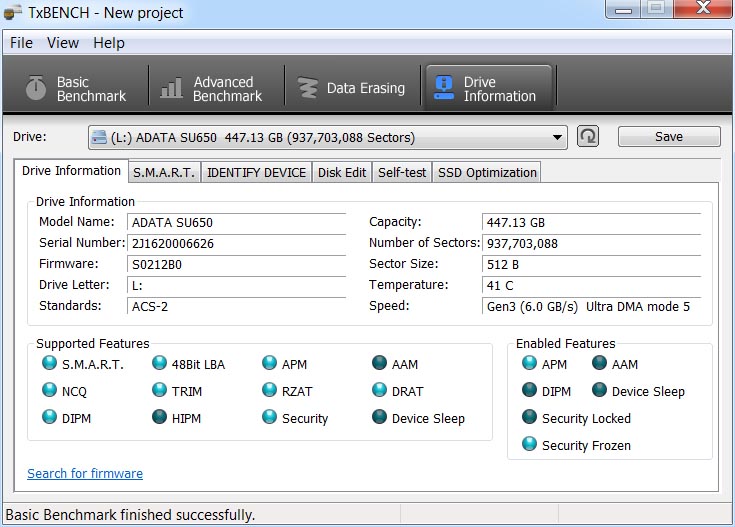This screenshot has width=735, height=527.
Task: Click the Drive Information blue drive icon
Action: pos(443,88)
